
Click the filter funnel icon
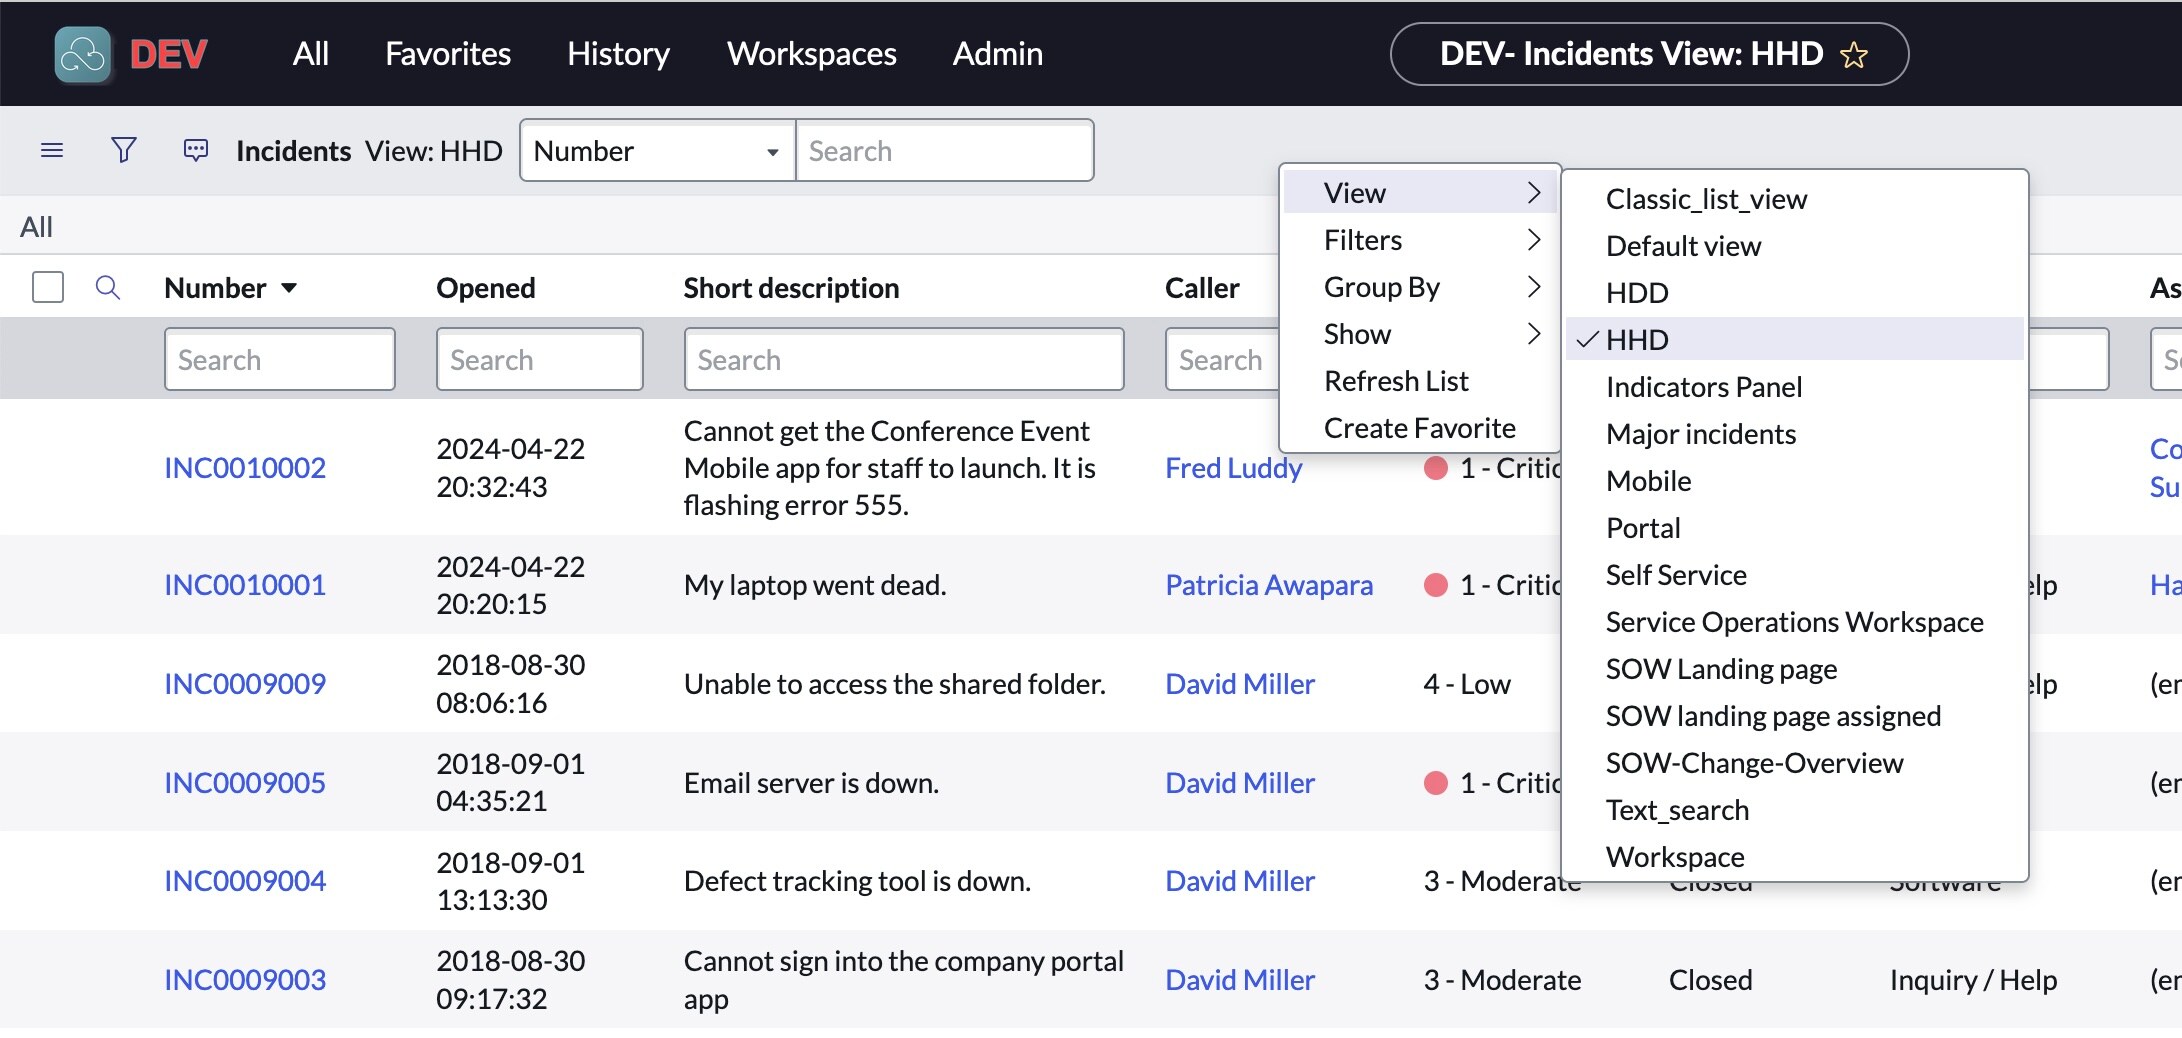123,150
